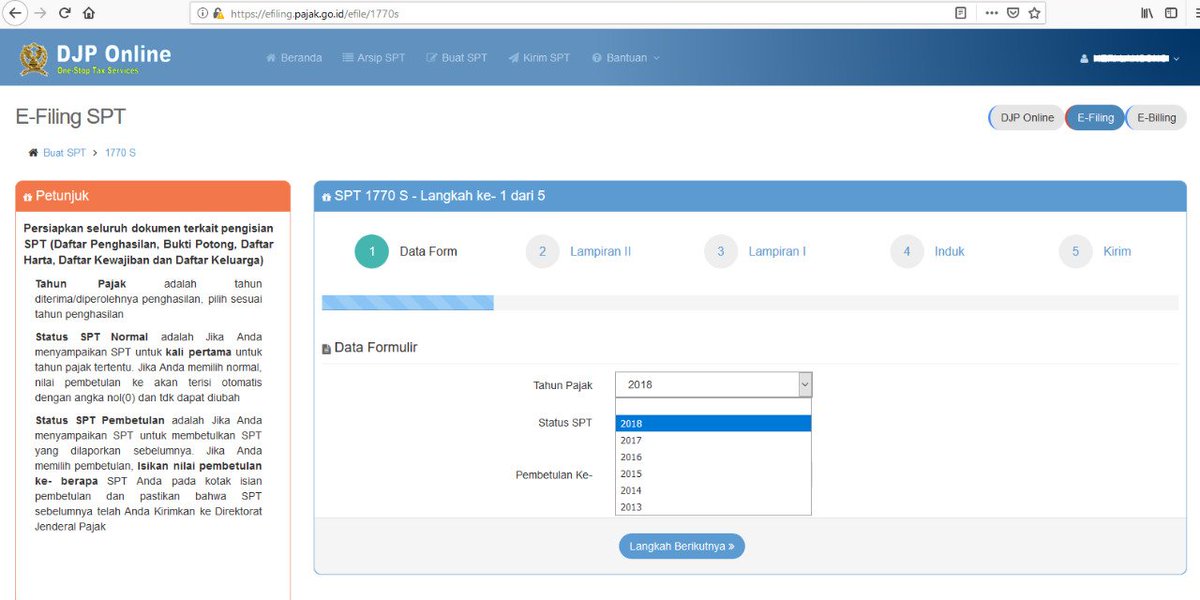Open the E-Billing pill button

click(1156, 118)
